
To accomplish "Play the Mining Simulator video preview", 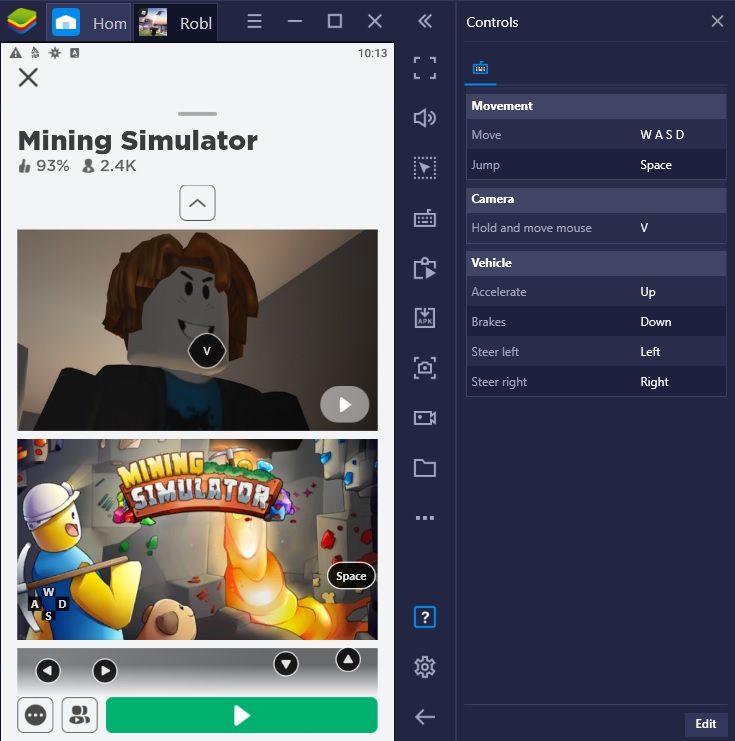I will tap(345, 405).
